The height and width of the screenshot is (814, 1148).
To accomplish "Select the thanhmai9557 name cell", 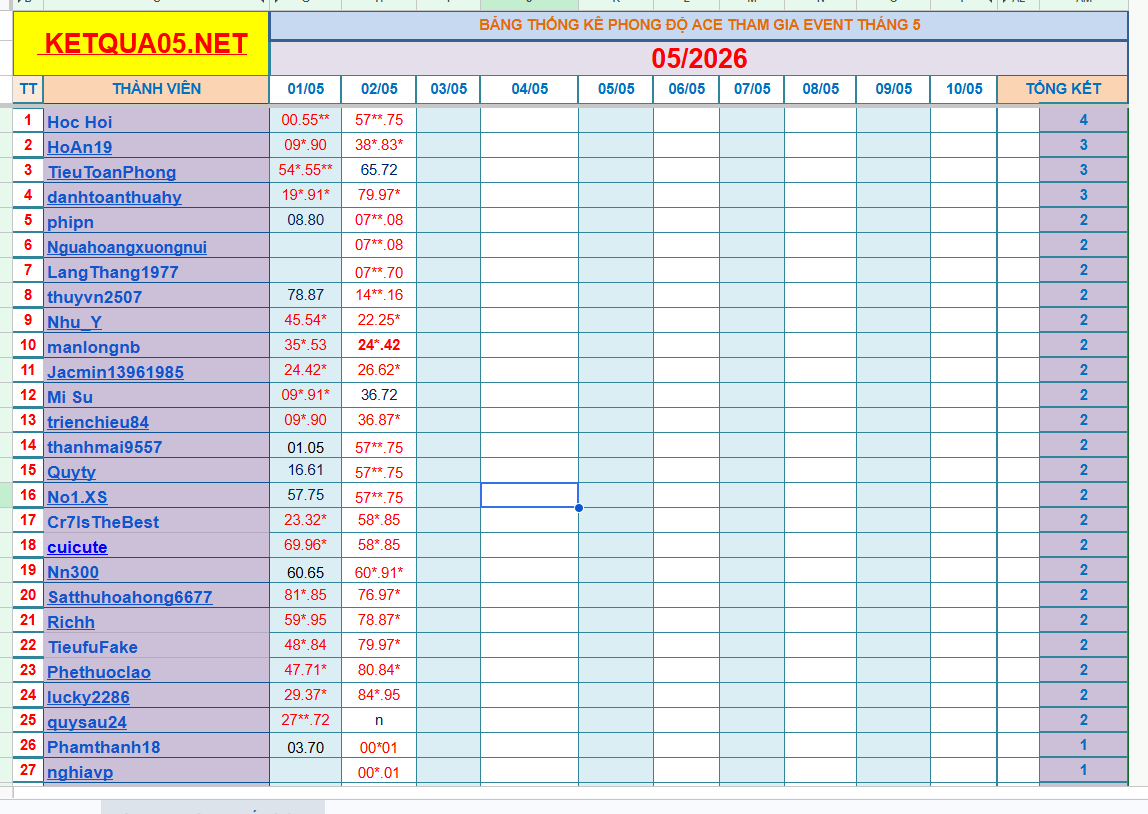I will tap(157, 445).
